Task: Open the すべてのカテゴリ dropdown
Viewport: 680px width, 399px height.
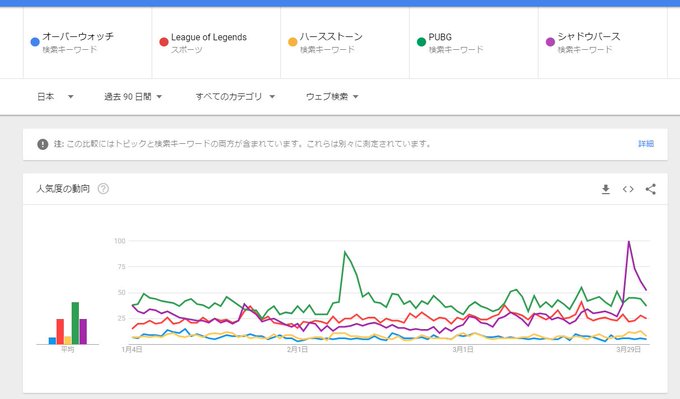Action: click(235, 96)
